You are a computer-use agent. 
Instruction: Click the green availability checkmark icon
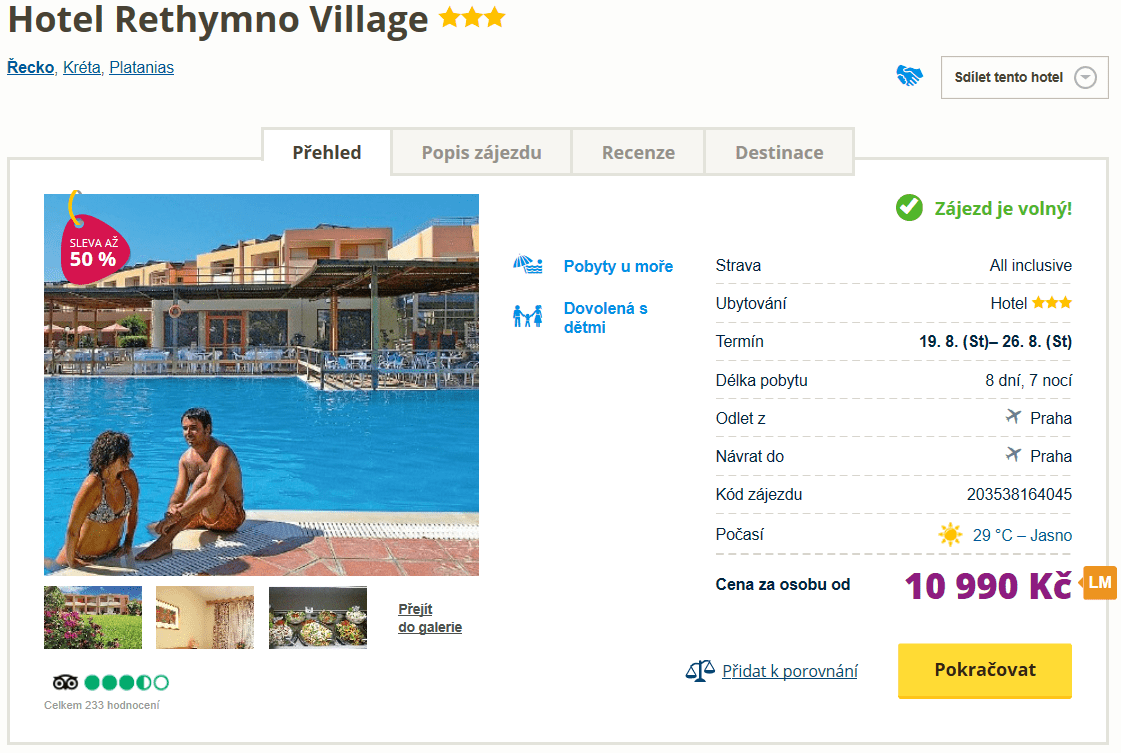click(909, 208)
